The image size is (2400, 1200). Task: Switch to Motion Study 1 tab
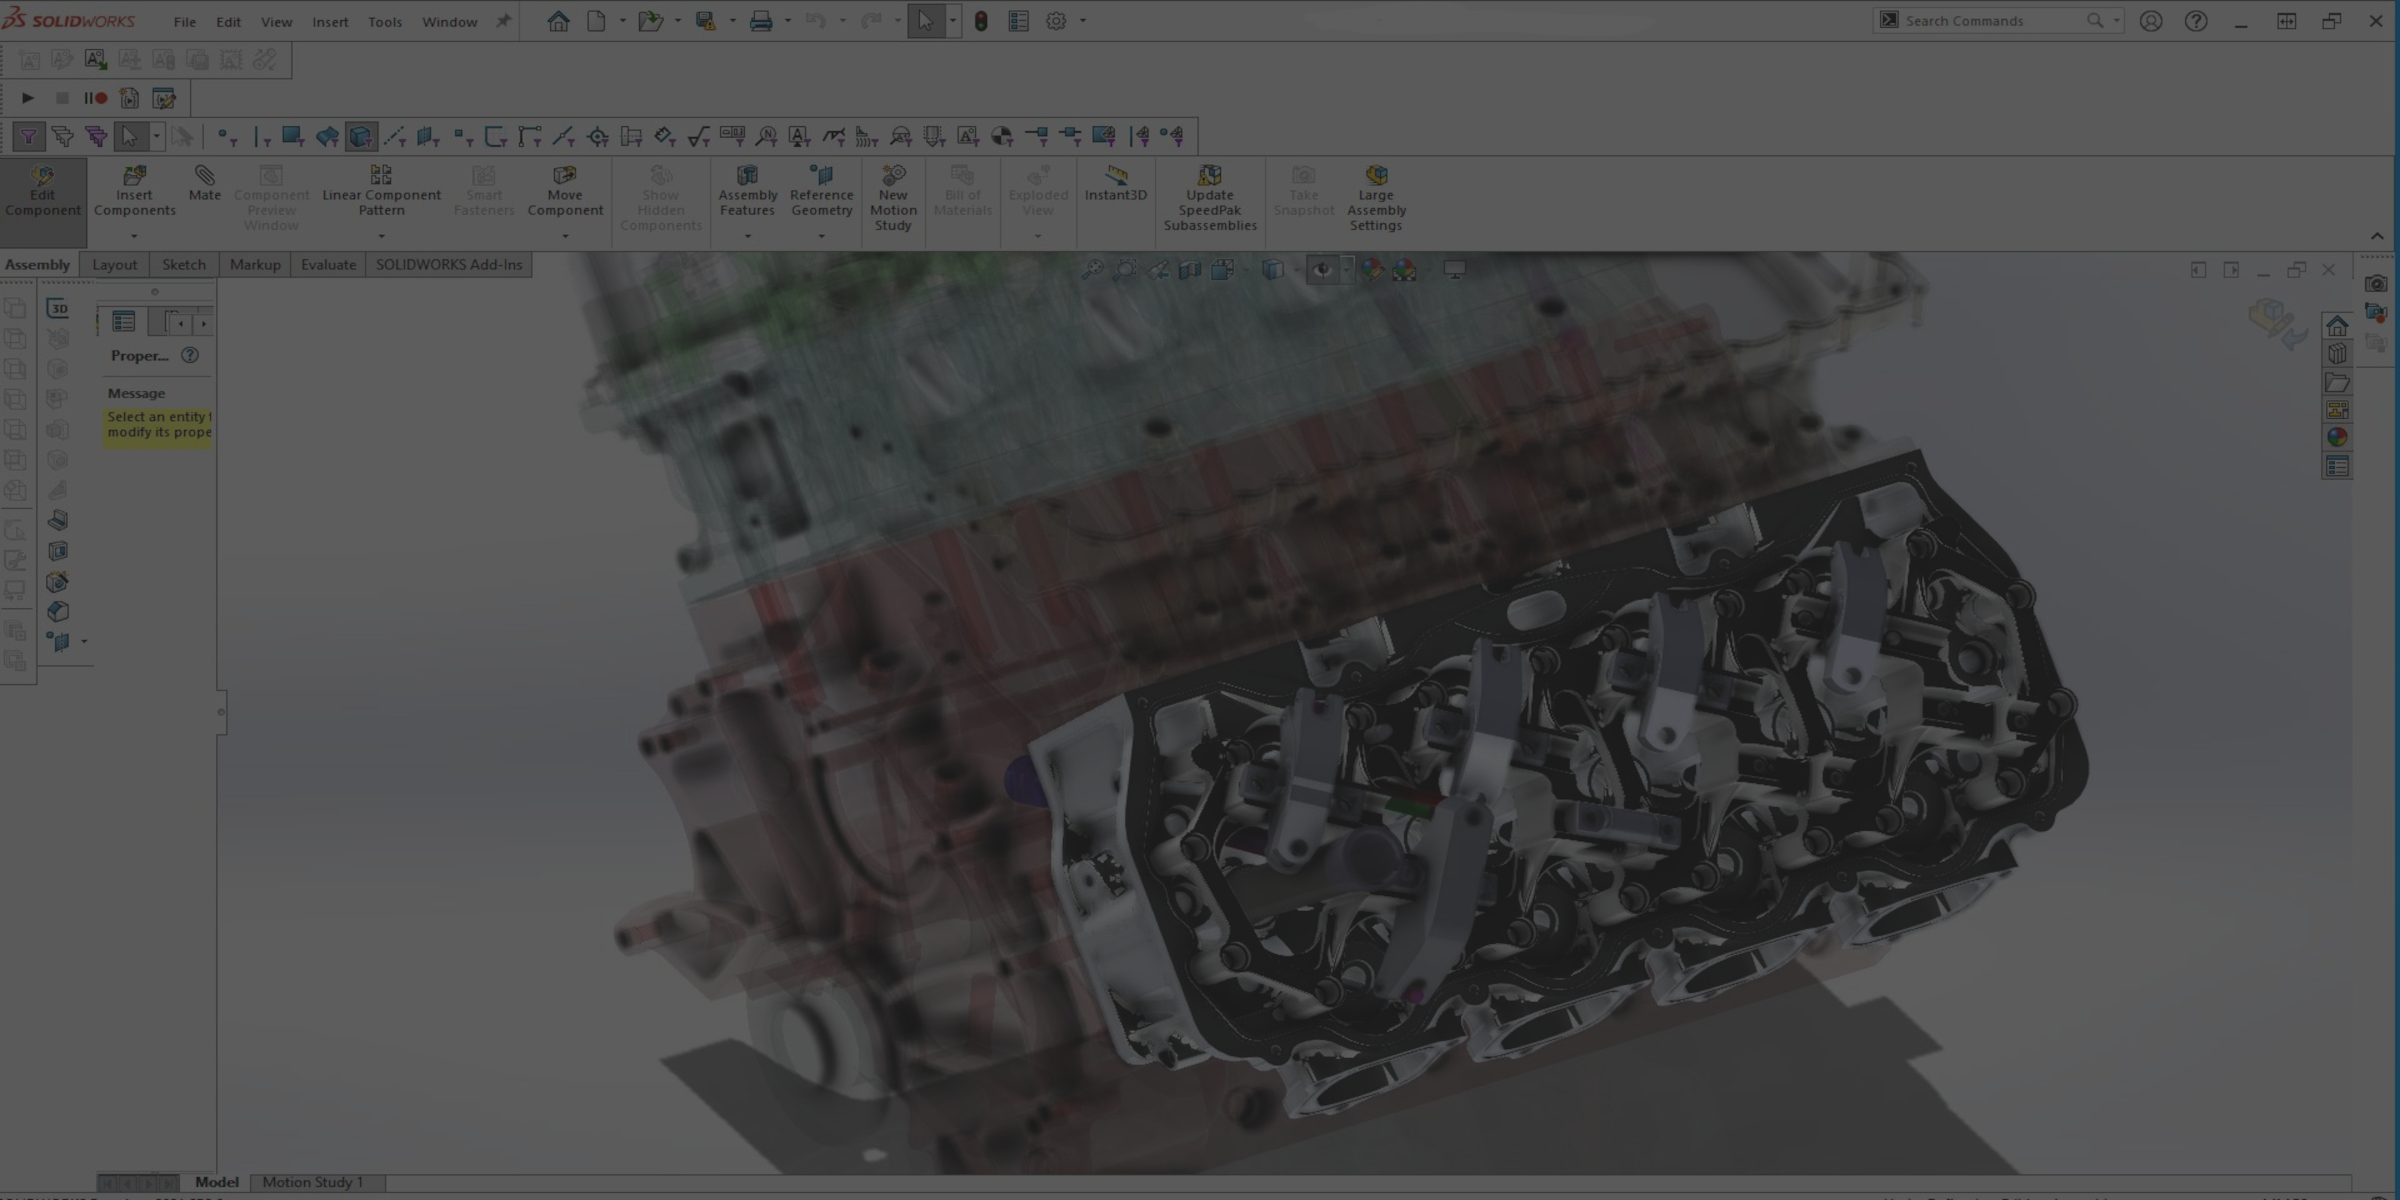point(312,1182)
